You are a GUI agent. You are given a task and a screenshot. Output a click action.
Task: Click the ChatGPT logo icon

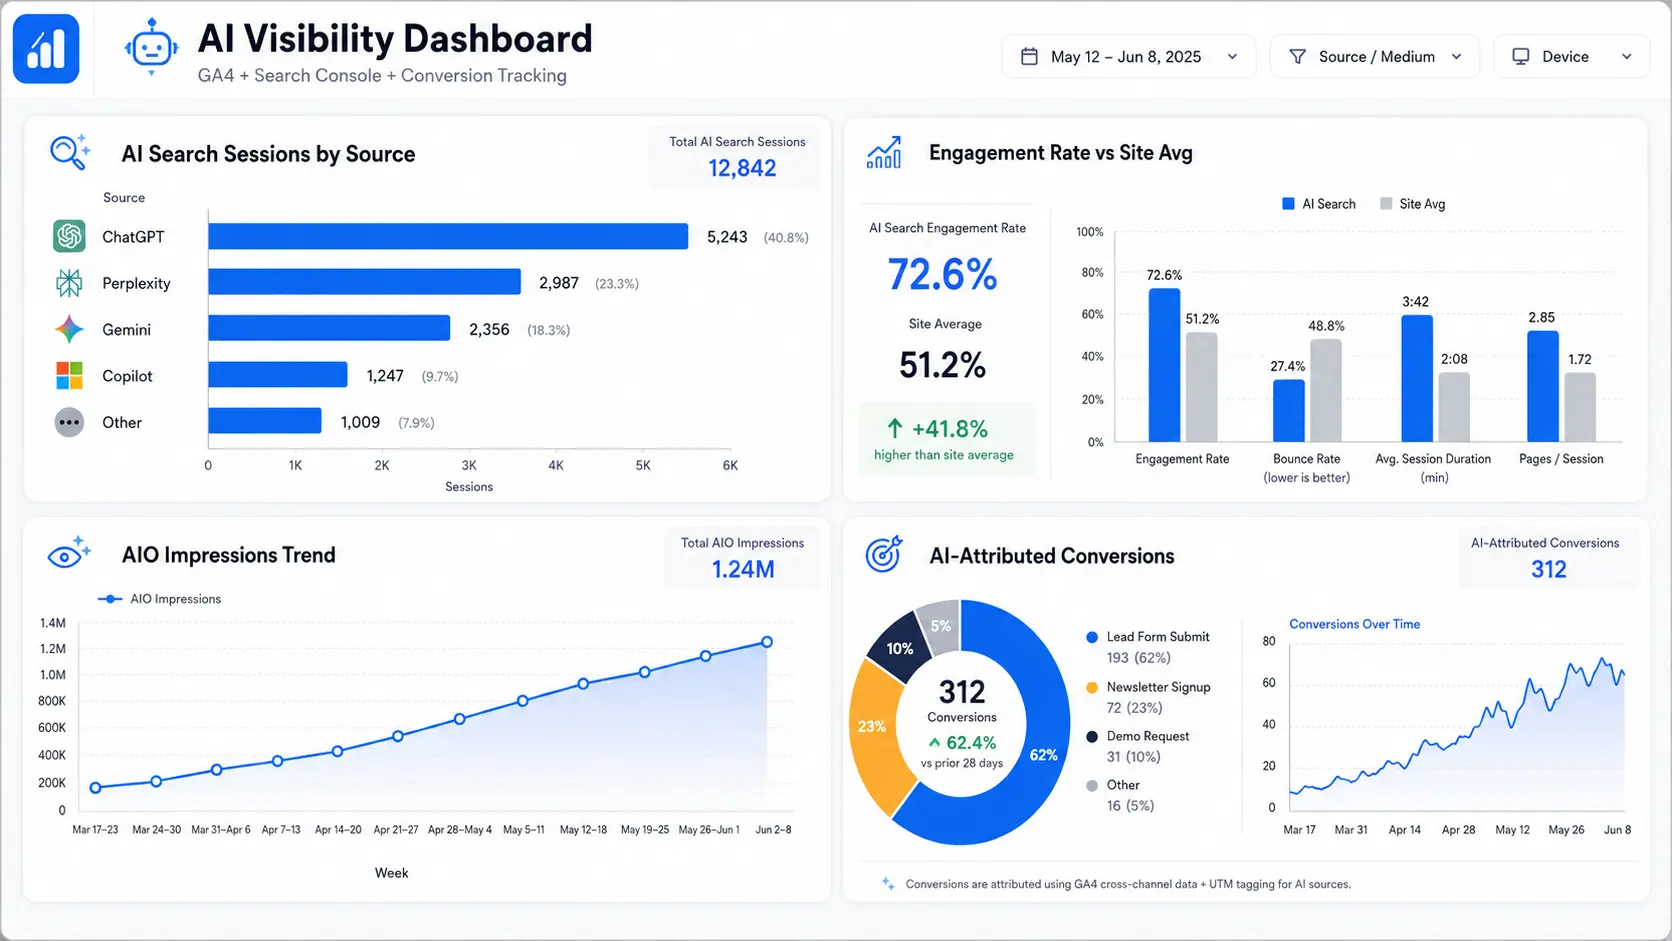(x=69, y=236)
